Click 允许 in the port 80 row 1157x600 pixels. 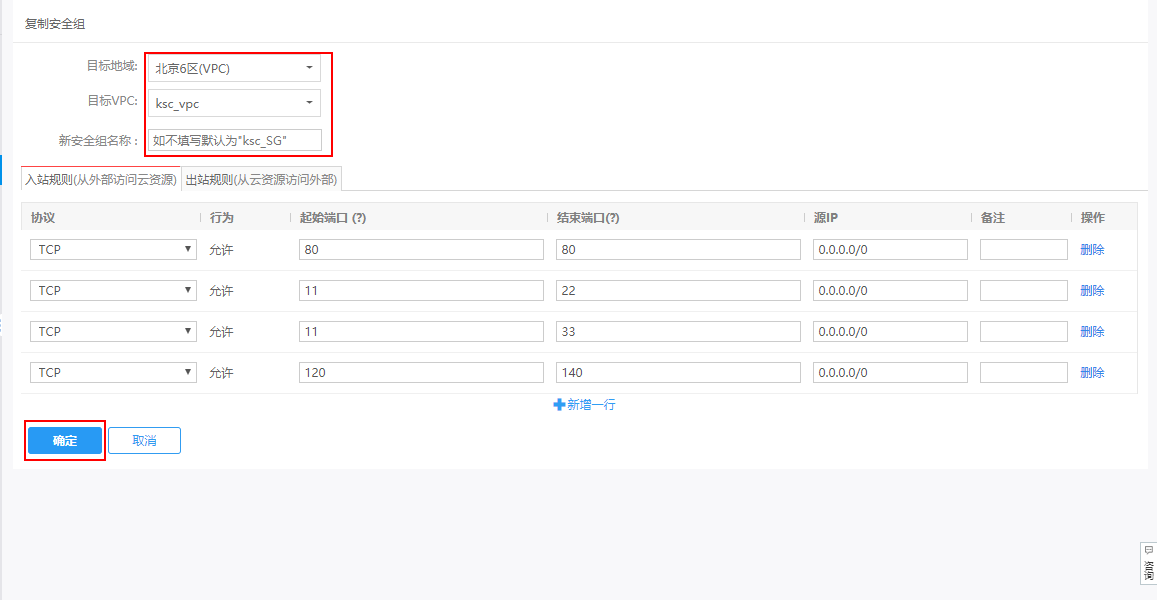(221, 250)
